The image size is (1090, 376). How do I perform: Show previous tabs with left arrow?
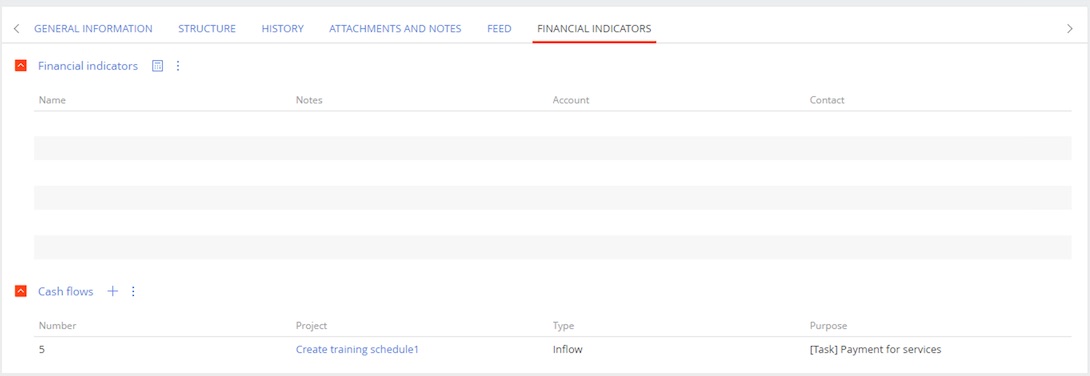click(x=17, y=28)
